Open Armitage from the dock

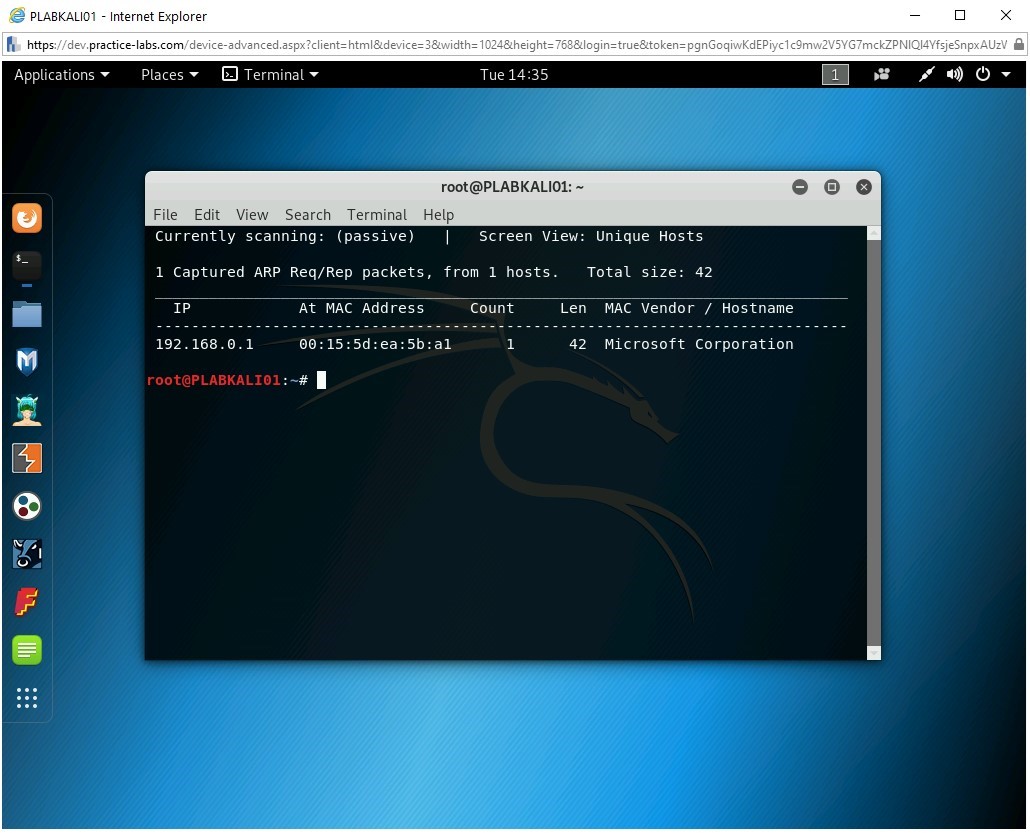(27, 410)
